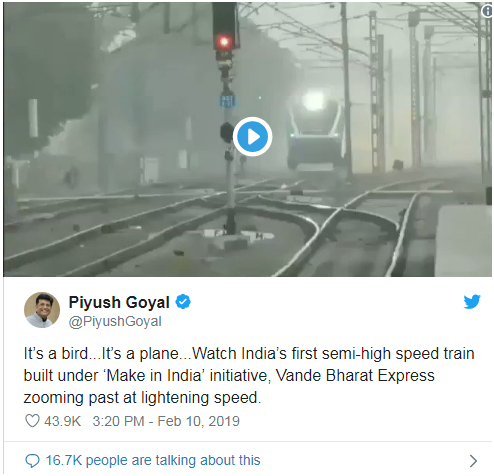Screen dimensions: 494x476
Task: Click the red signal light in video
Action: tap(224, 42)
